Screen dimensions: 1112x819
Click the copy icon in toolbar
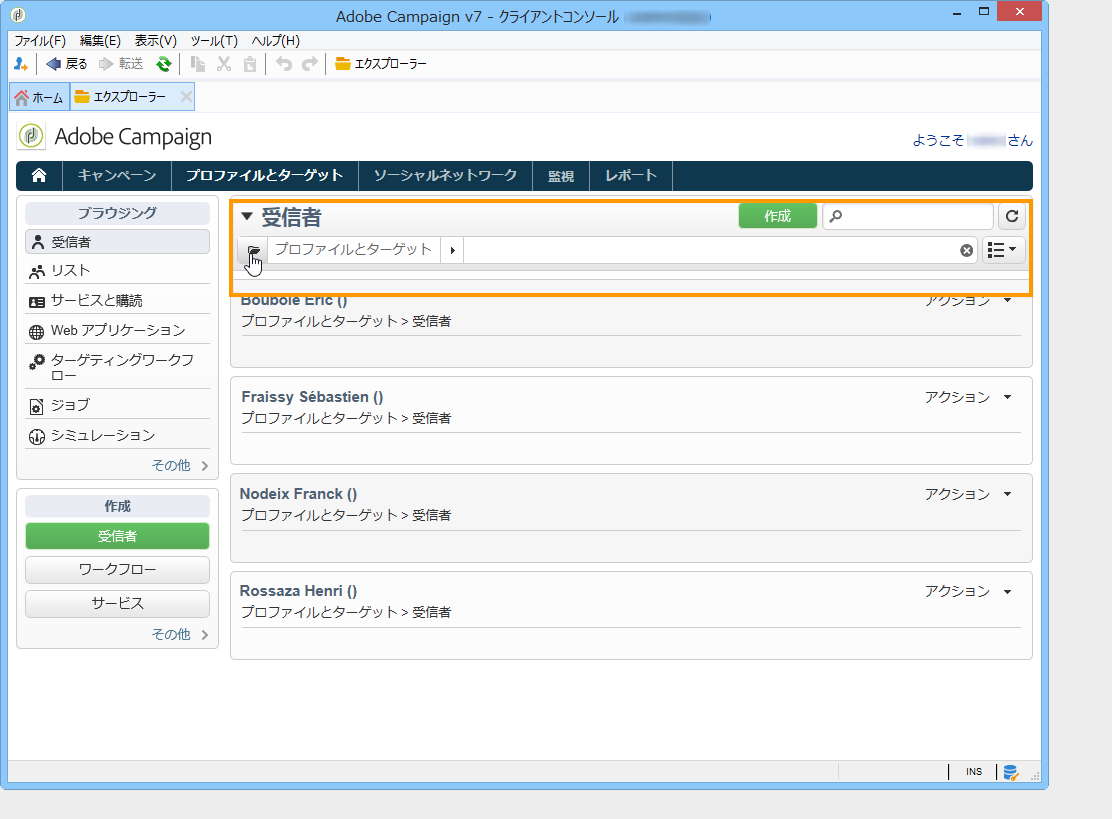(198, 64)
